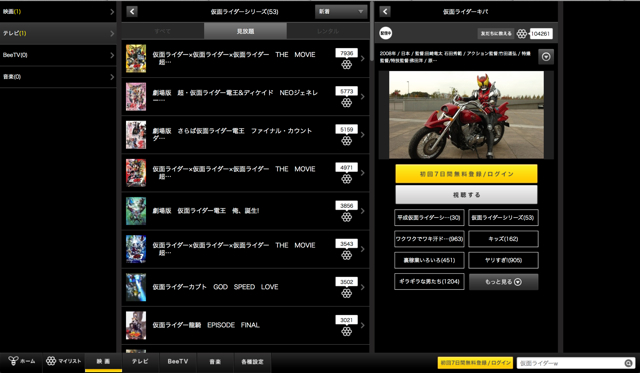Click the search magnifier icon in the bottom search field

coord(628,363)
